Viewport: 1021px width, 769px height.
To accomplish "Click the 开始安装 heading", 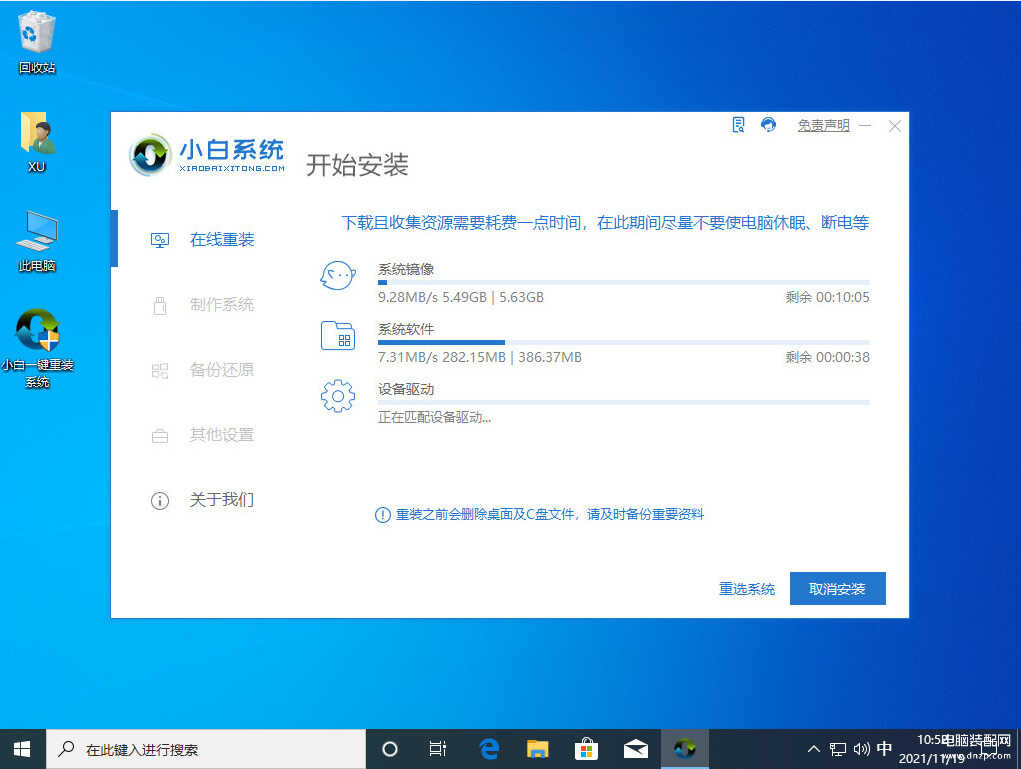I will point(357,165).
